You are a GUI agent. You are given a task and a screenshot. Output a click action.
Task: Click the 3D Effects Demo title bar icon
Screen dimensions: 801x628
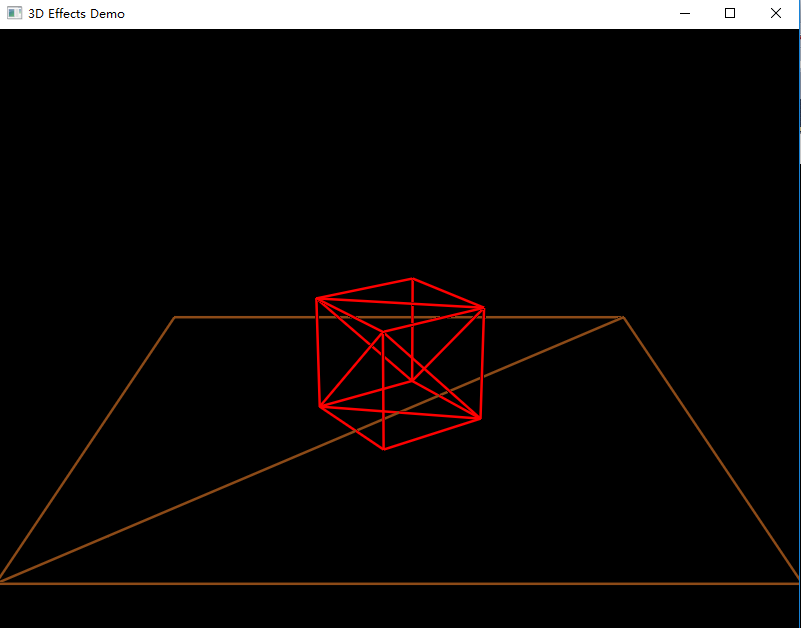(x=14, y=13)
